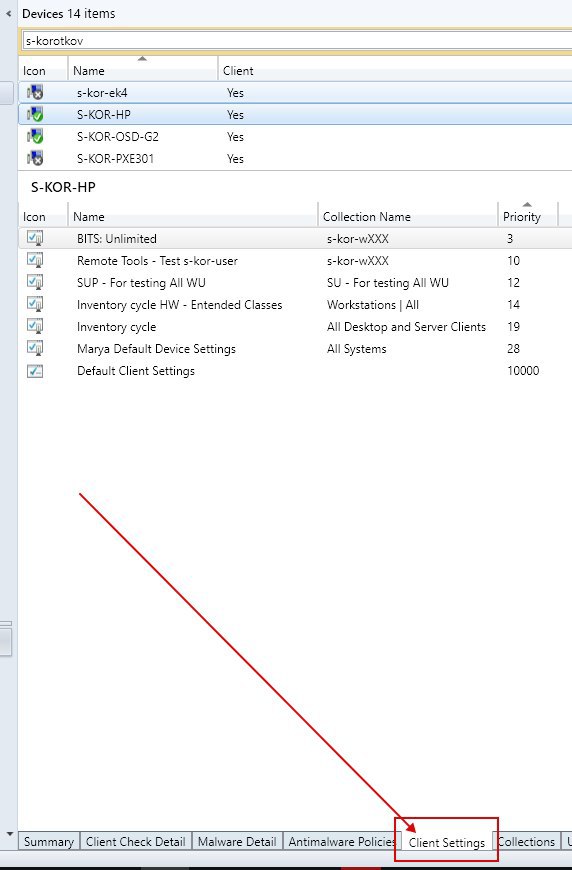Switch to the Antimalware Policies tab

pyautogui.click(x=342, y=842)
